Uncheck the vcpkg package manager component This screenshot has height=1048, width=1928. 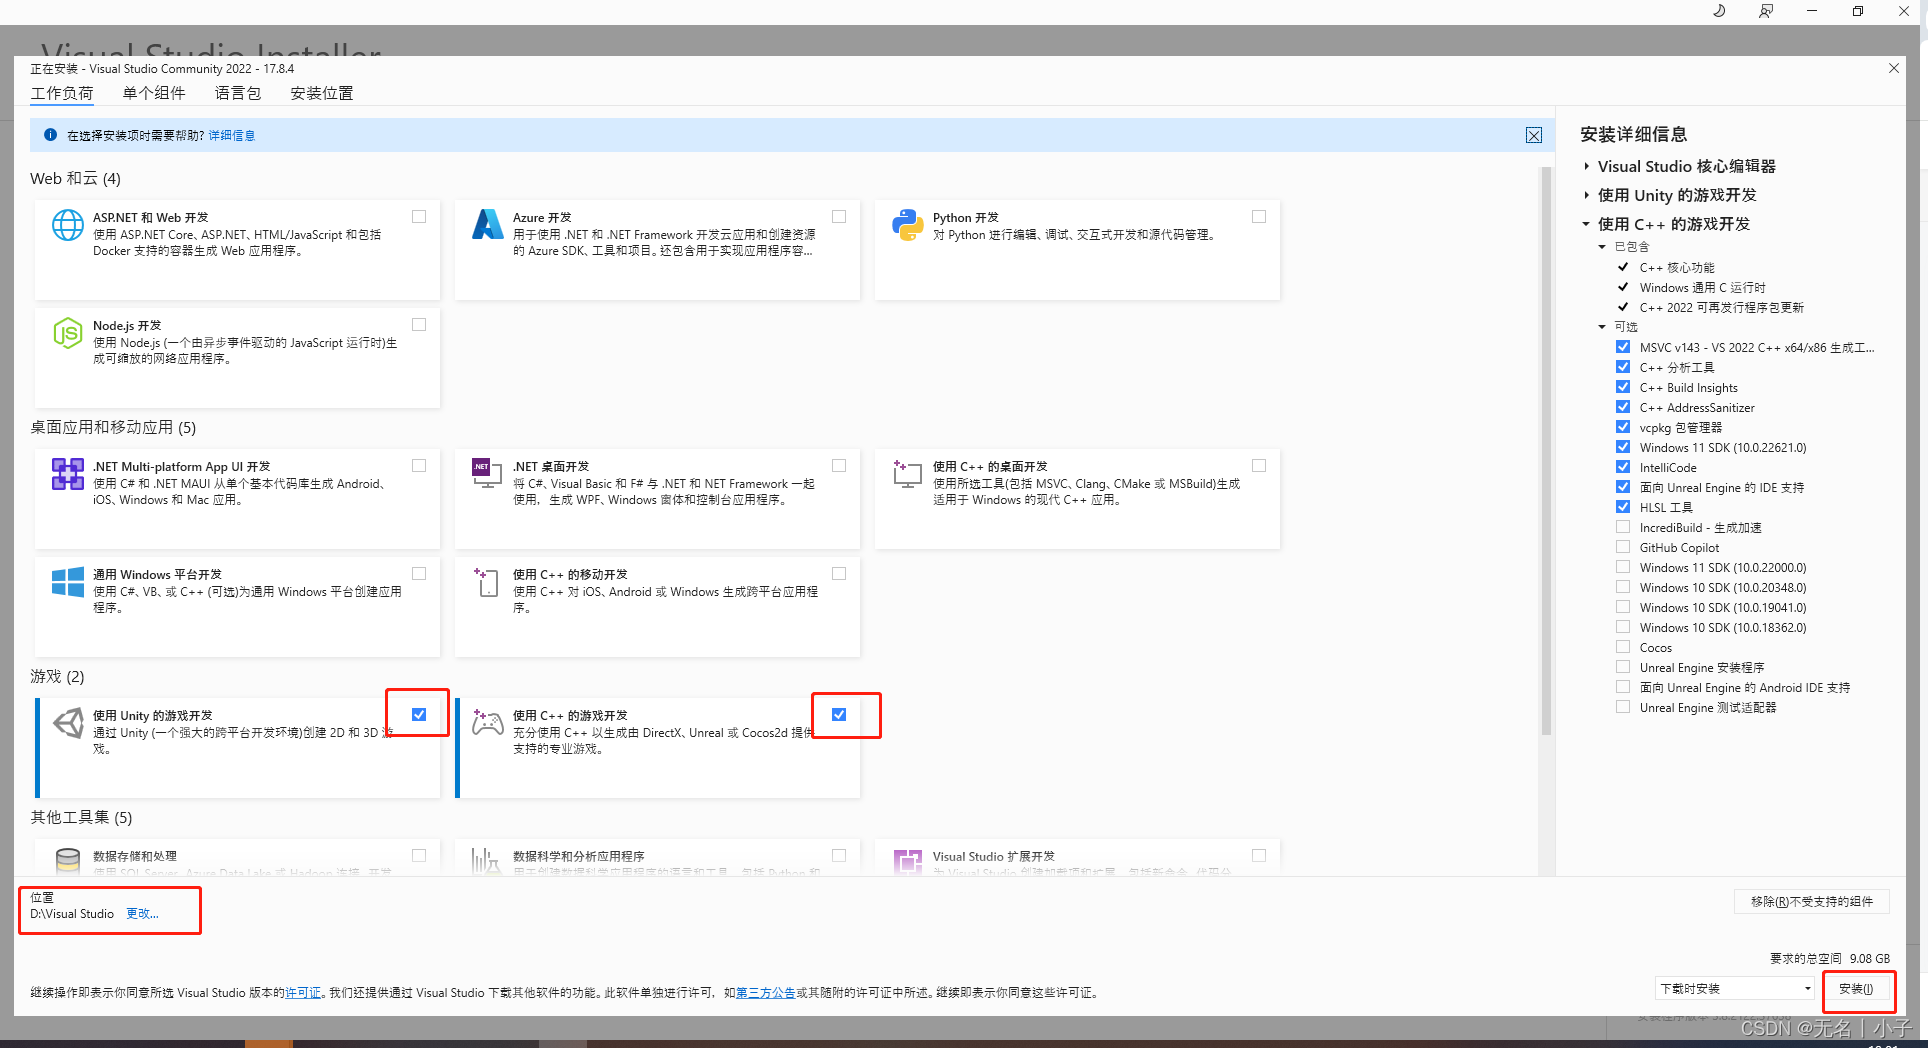tap(1623, 427)
